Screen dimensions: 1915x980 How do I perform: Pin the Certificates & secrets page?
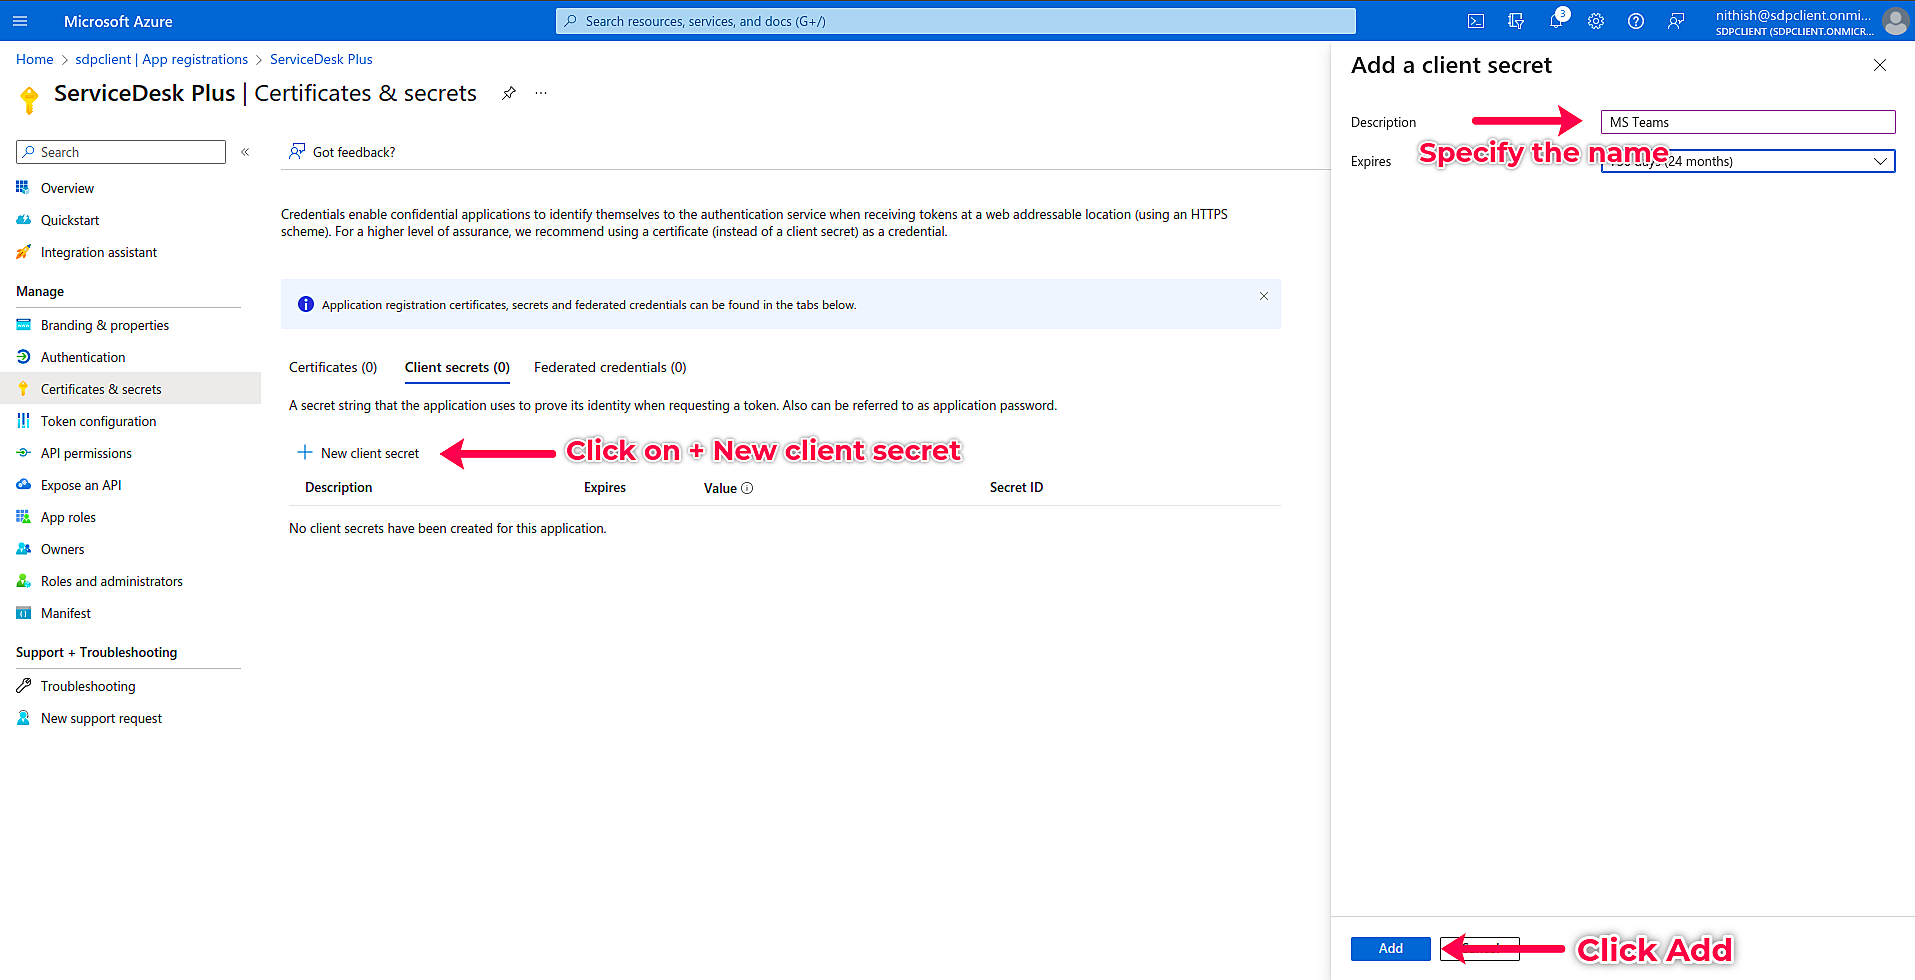509,93
